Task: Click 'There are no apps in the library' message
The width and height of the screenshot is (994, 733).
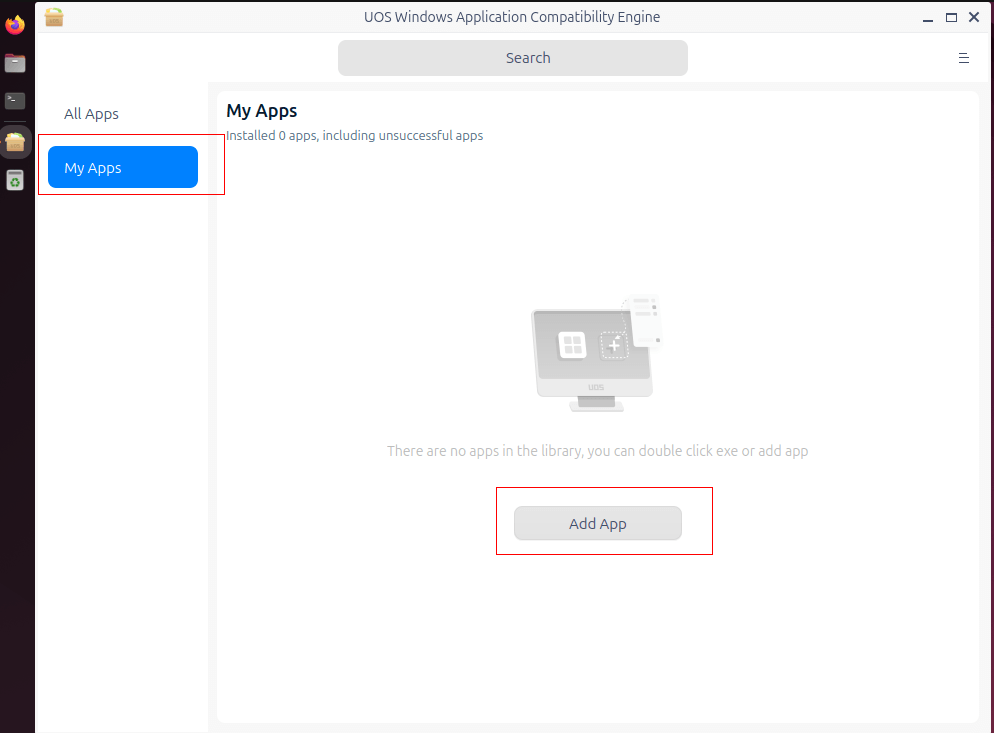Action: coord(597,451)
